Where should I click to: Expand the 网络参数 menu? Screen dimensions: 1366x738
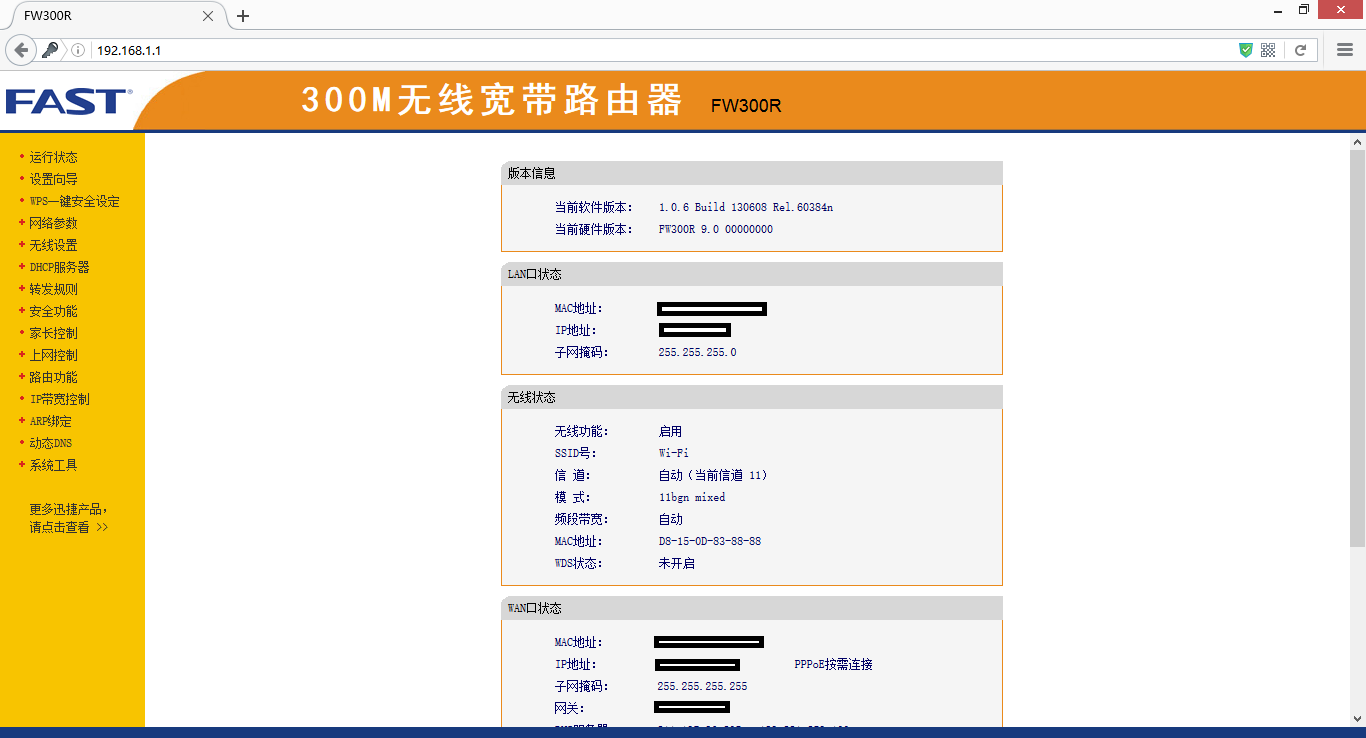(x=53, y=223)
